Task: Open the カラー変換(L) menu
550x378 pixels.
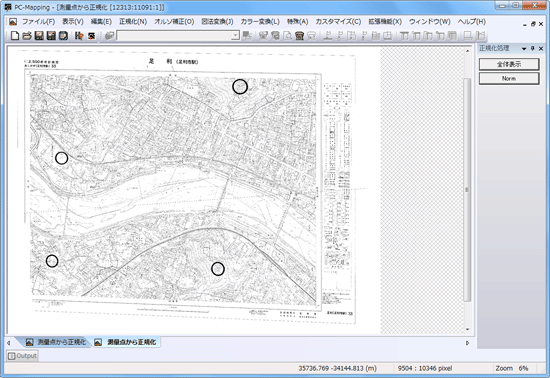Action: (x=260, y=22)
